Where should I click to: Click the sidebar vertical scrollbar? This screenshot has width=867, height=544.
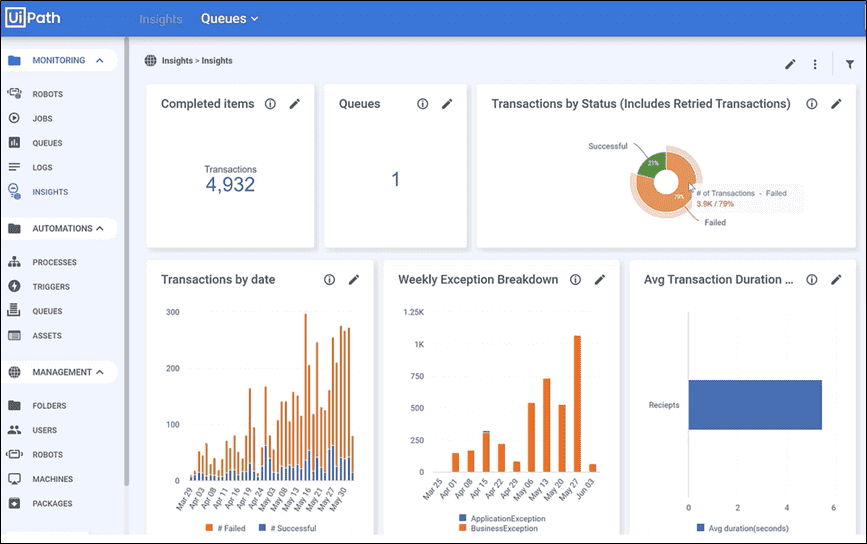point(126,261)
